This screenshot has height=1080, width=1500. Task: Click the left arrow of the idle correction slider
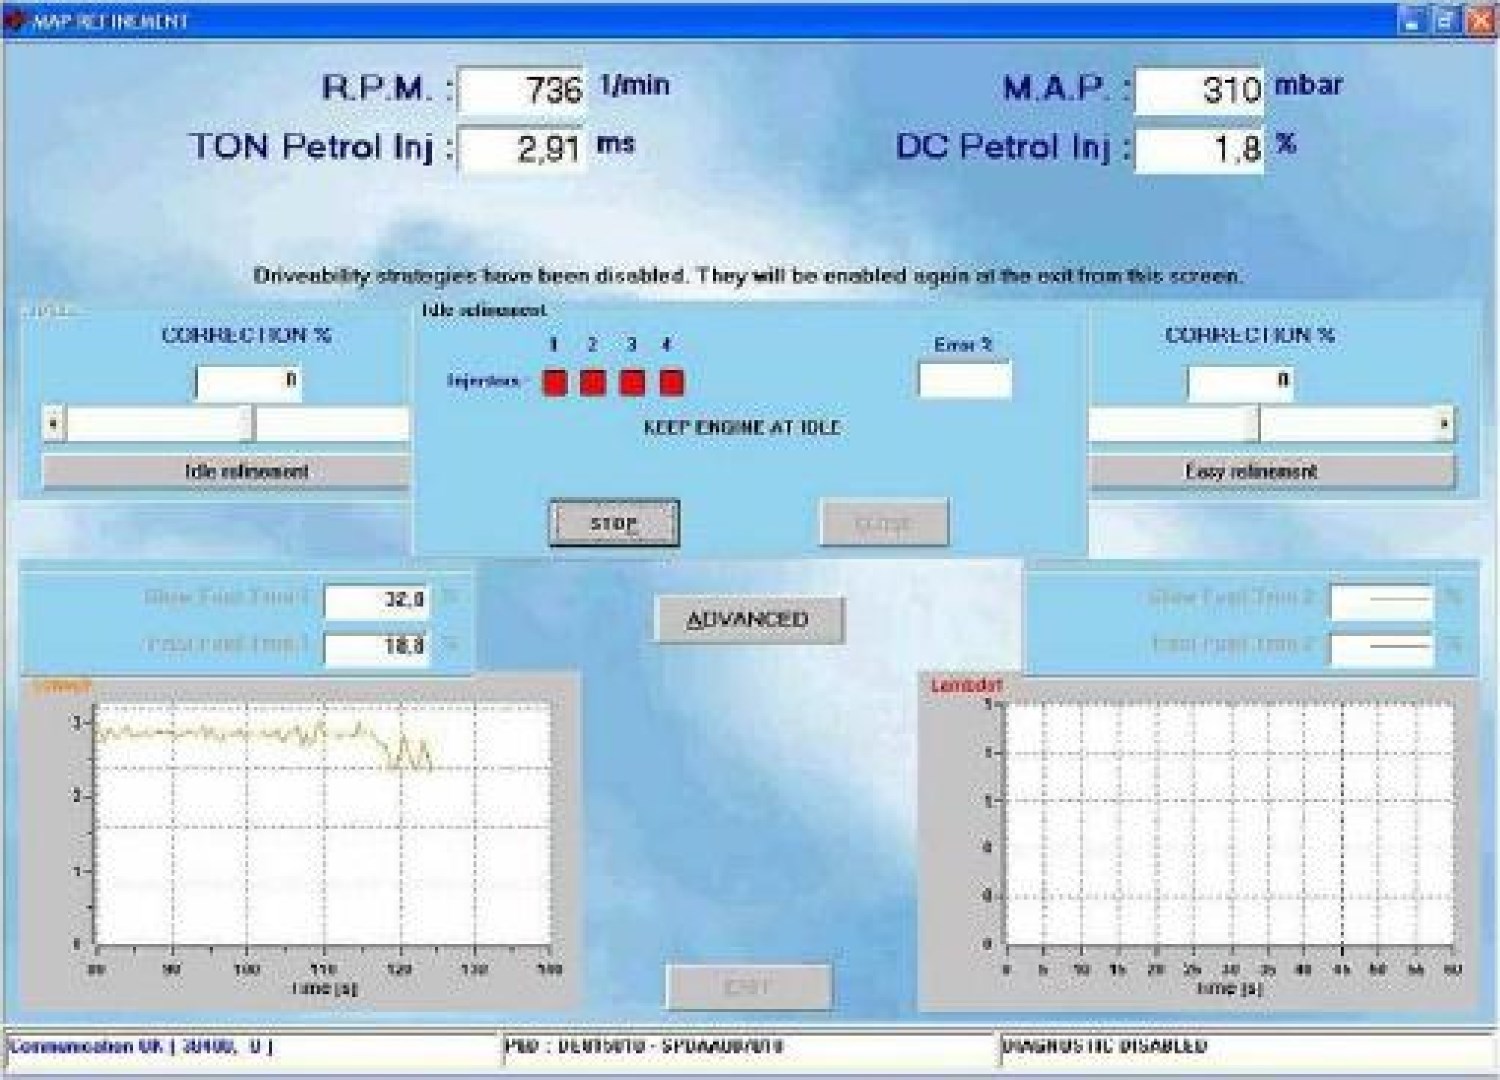point(53,424)
